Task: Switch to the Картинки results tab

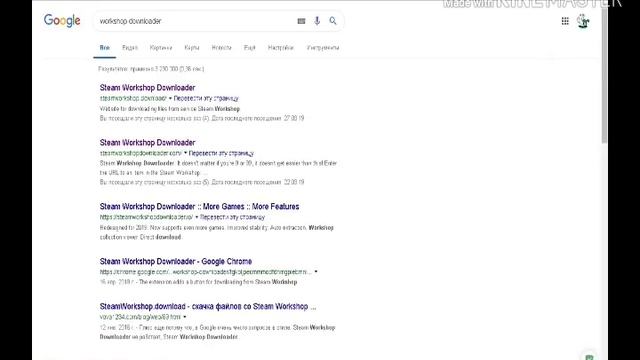Action: [x=161, y=48]
